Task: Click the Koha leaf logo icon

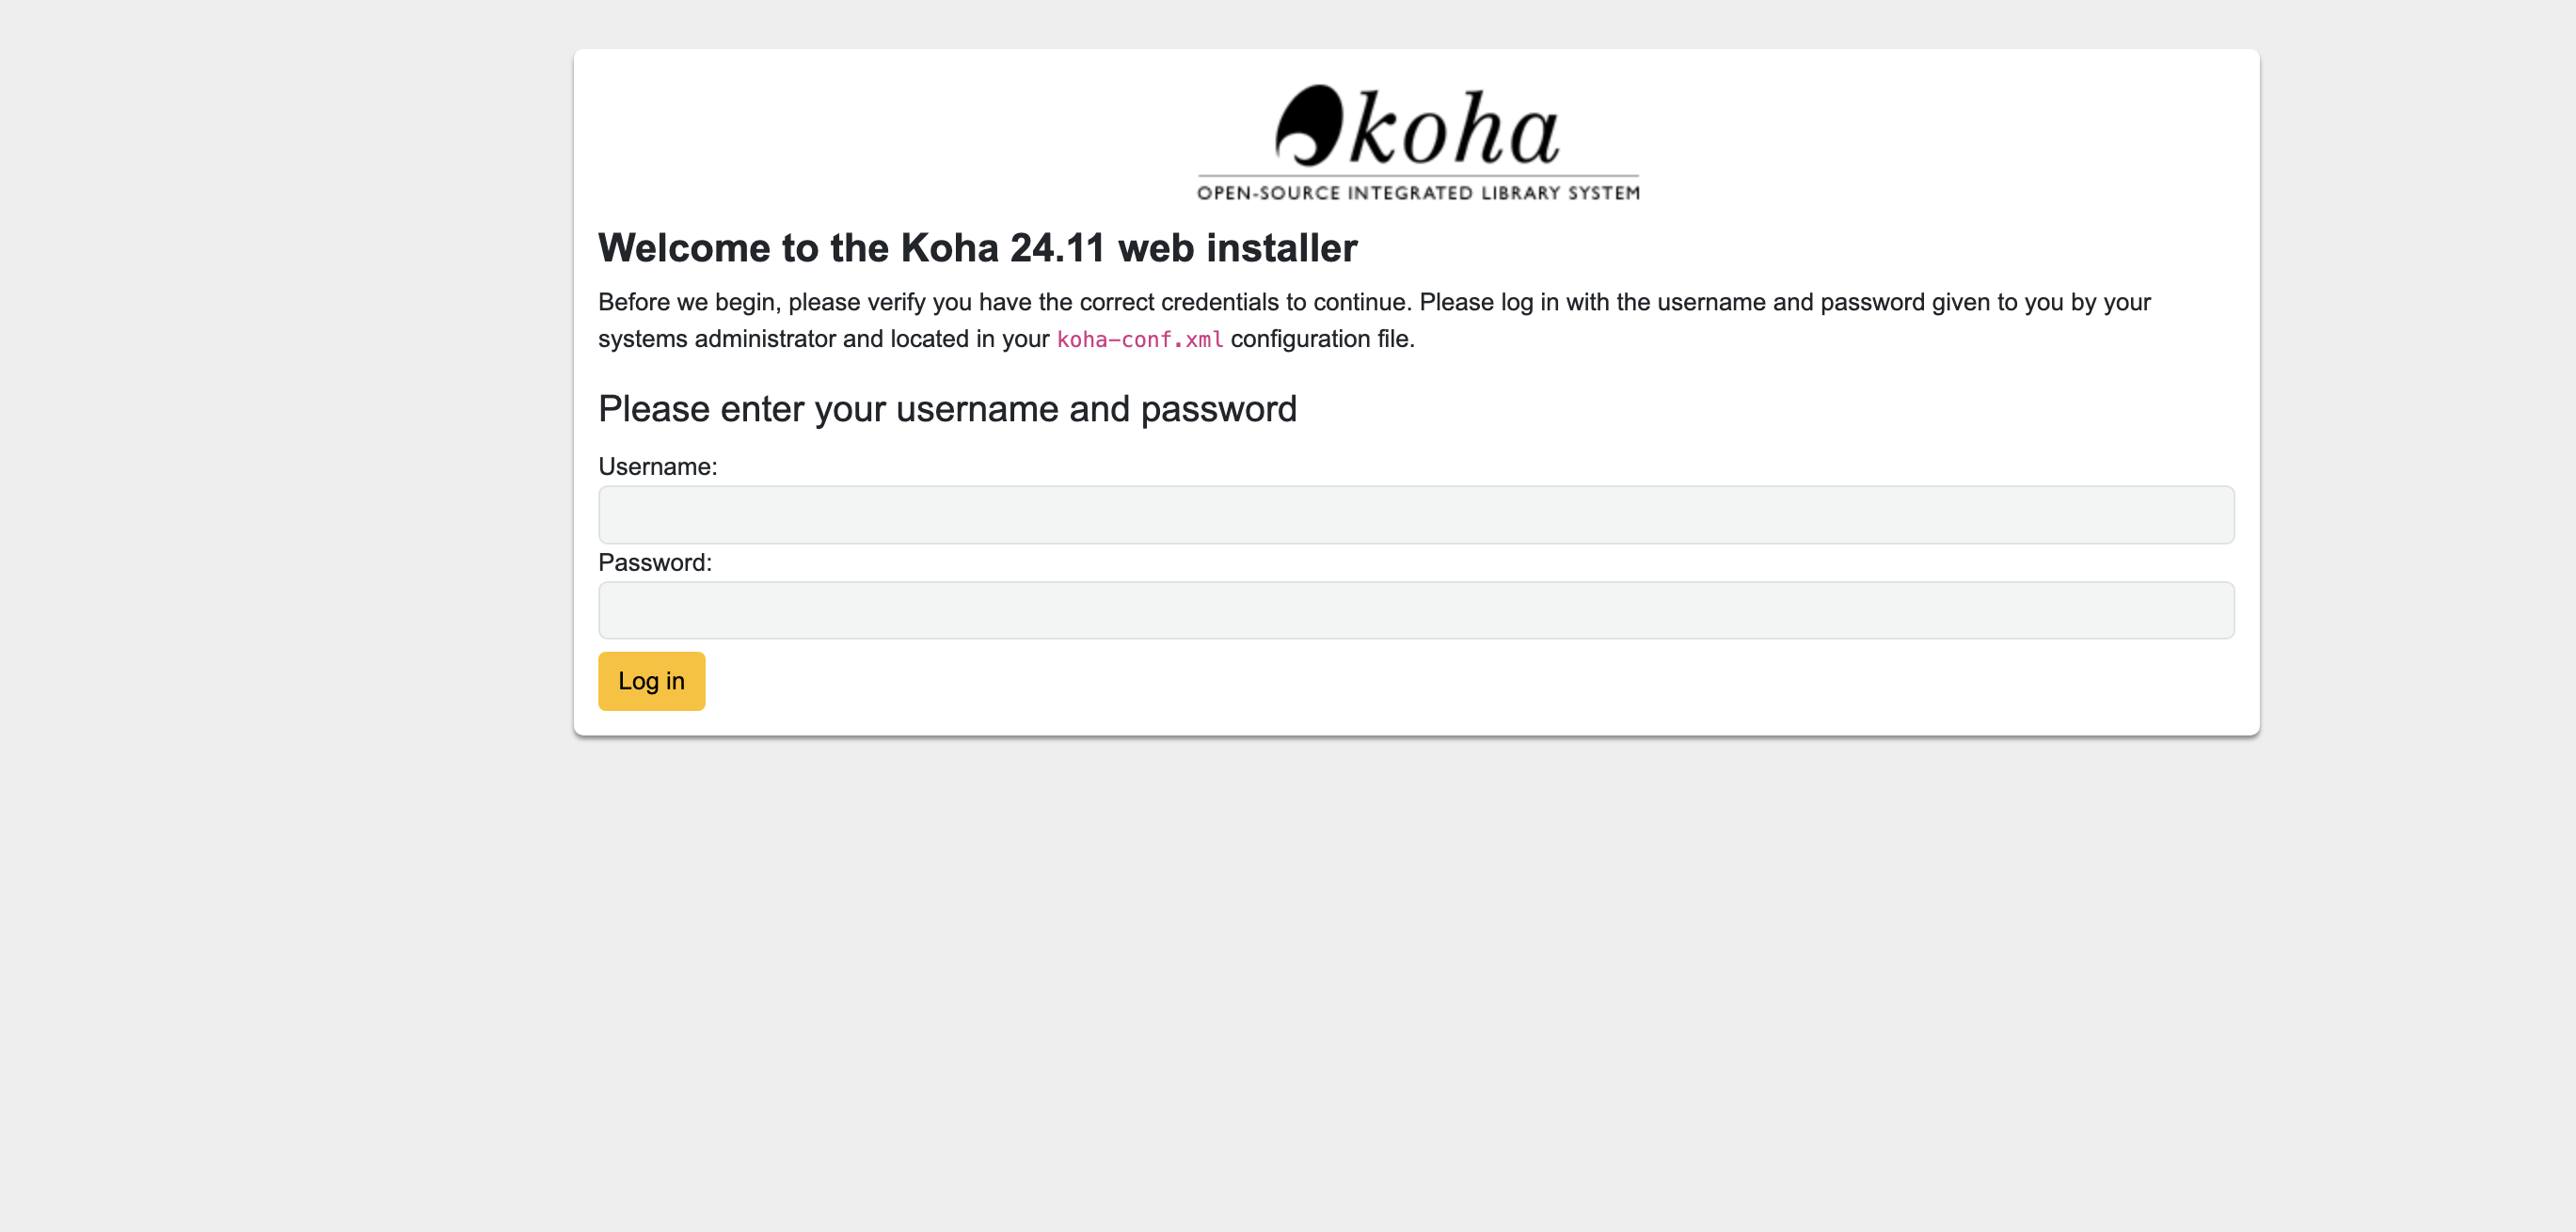Action: tap(1308, 126)
